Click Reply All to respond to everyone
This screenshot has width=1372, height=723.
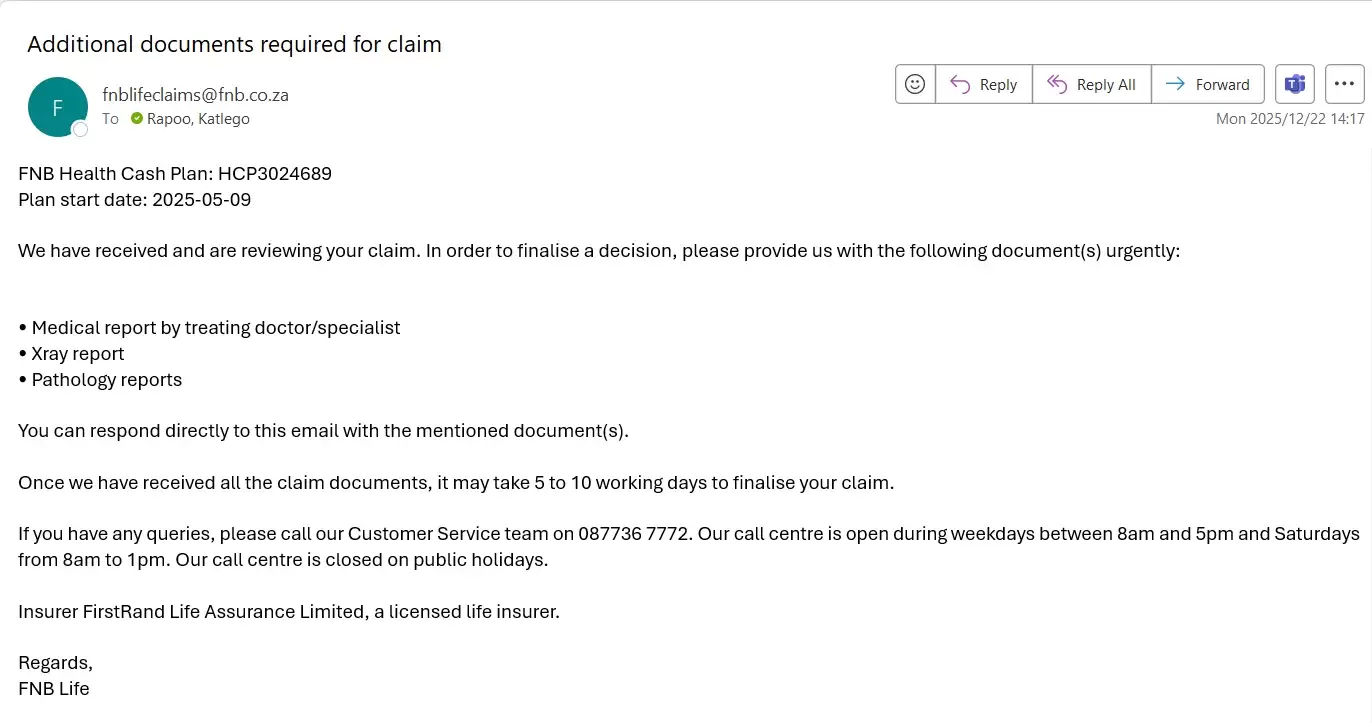[1092, 85]
